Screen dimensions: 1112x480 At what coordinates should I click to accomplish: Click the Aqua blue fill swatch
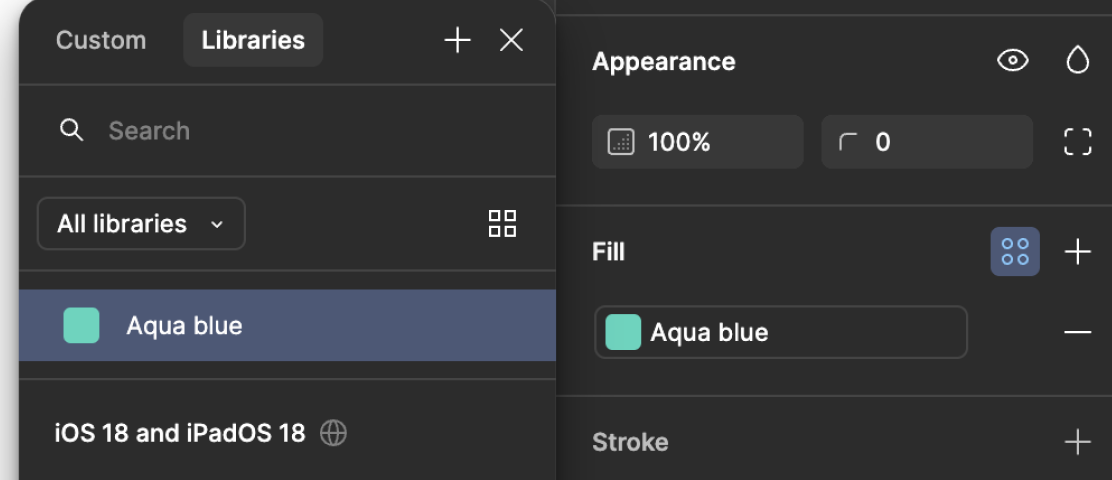[x=624, y=332]
